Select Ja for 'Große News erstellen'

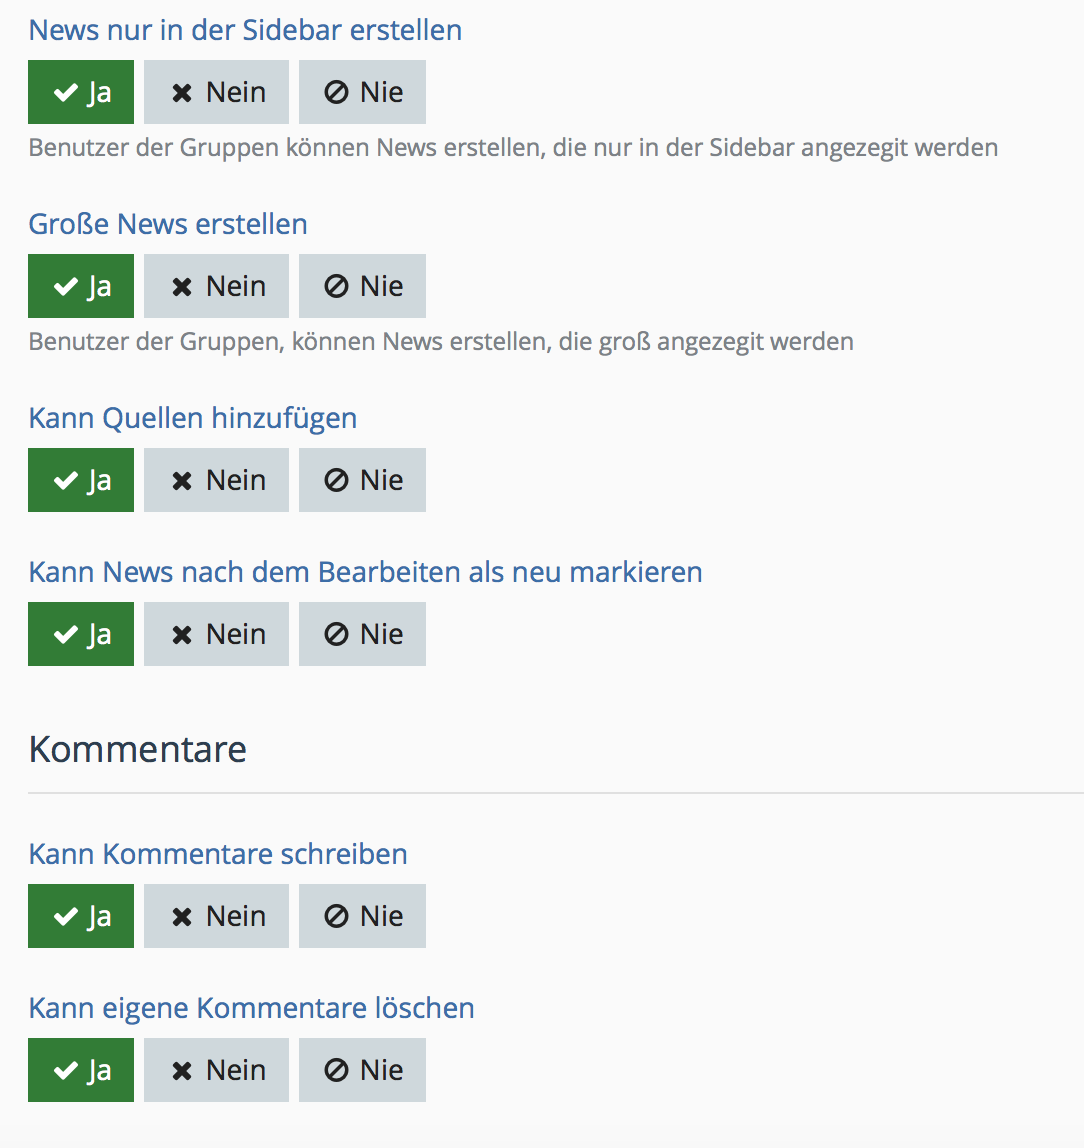[81, 286]
